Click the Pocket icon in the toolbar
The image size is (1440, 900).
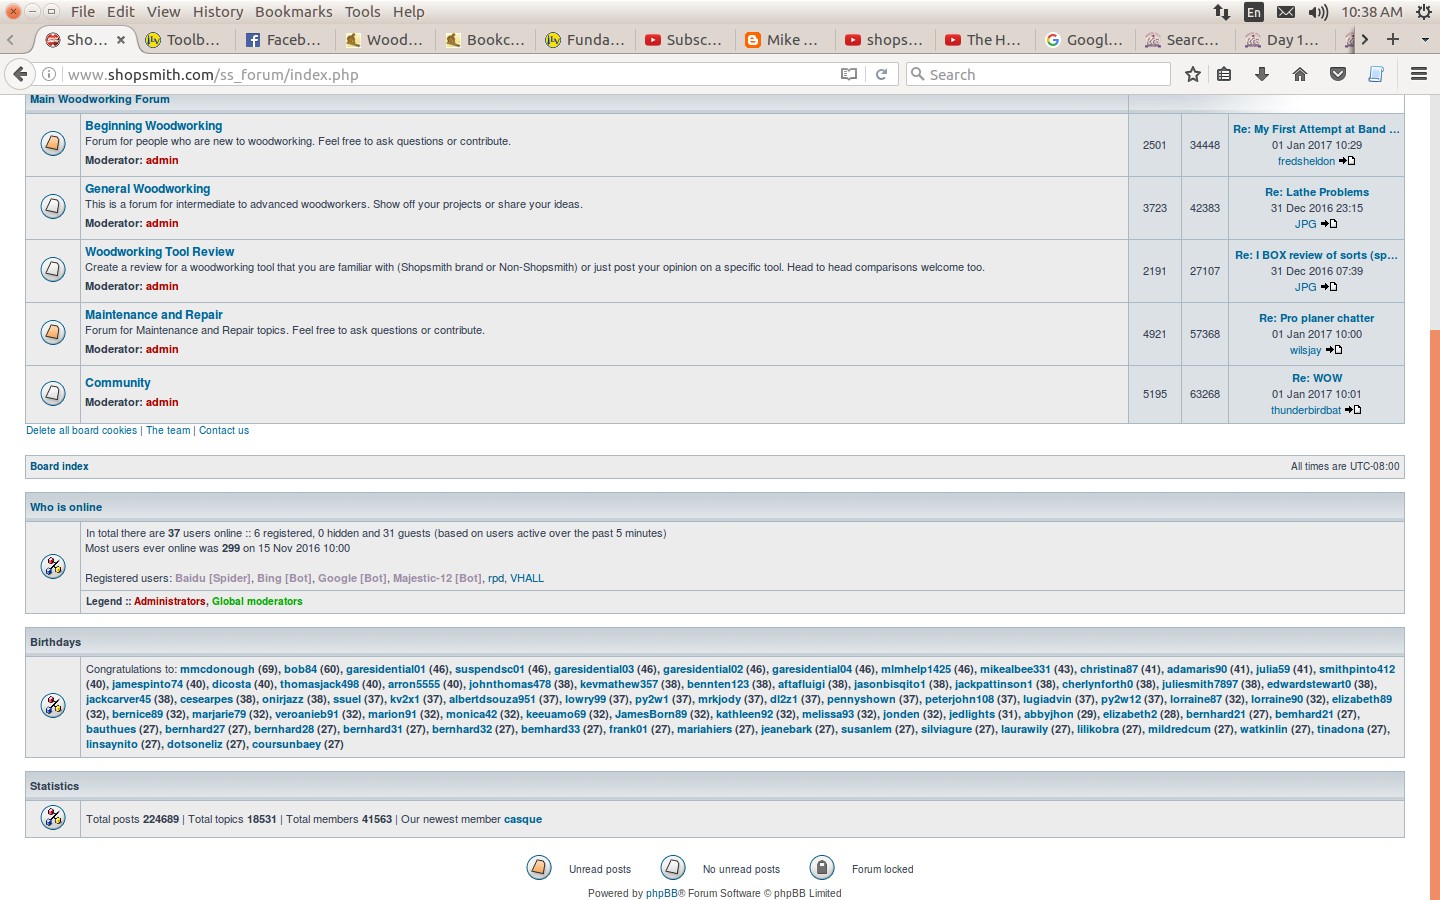pyautogui.click(x=1338, y=74)
